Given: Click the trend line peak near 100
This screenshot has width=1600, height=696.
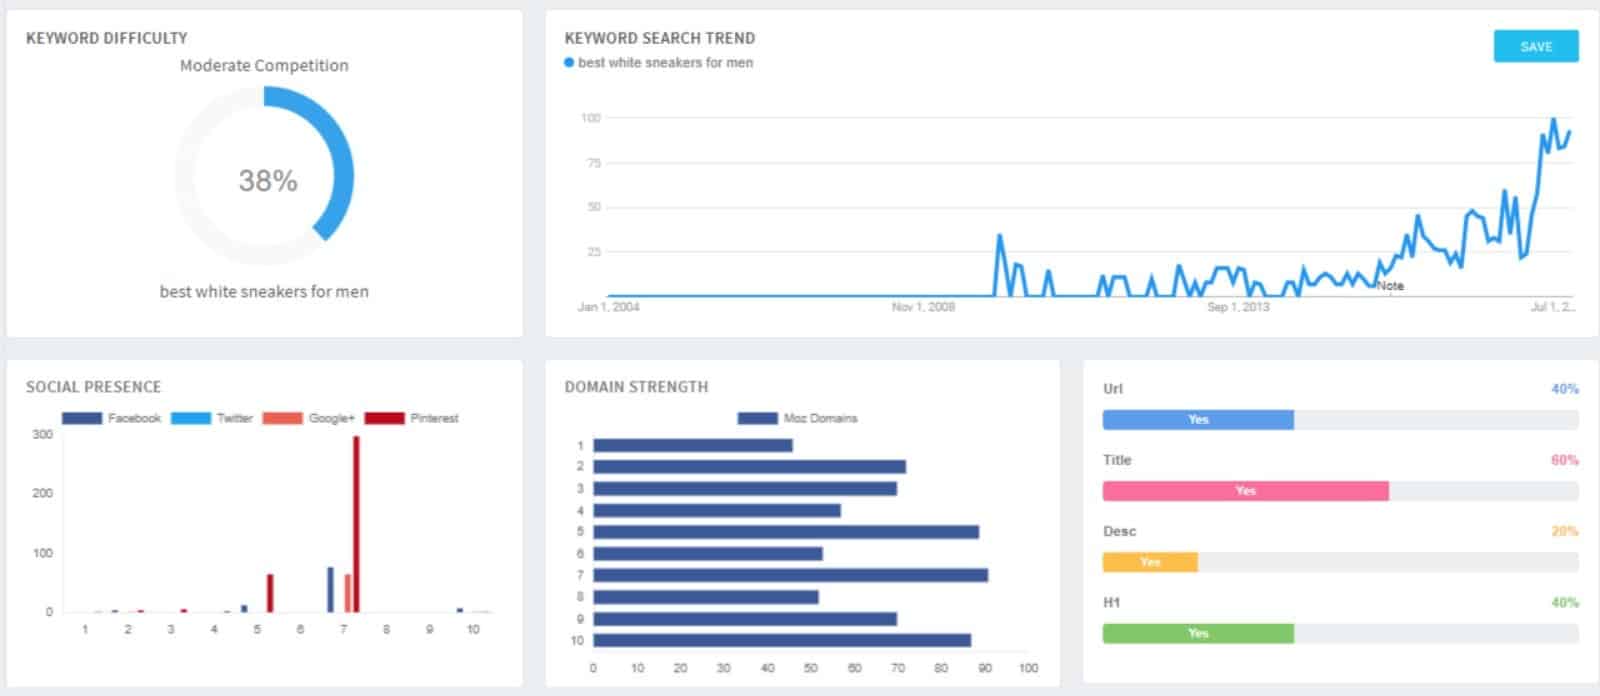Looking at the screenshot, I should click(x=1553, y=120).
